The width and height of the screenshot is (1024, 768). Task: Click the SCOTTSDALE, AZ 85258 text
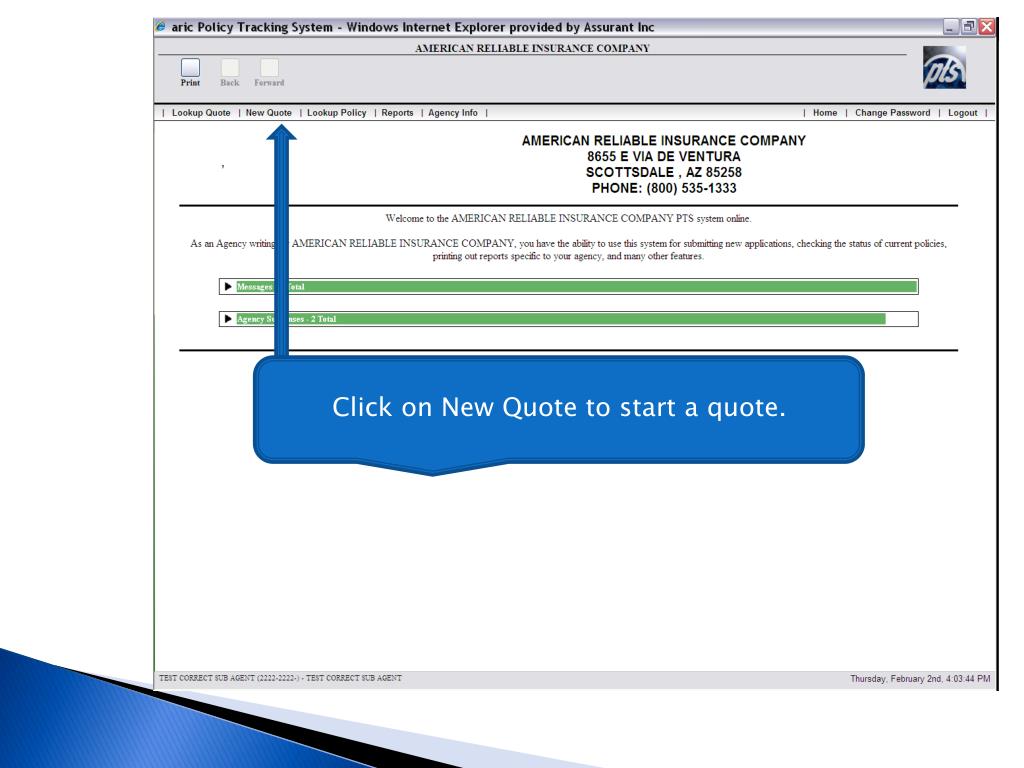(664, 172)
